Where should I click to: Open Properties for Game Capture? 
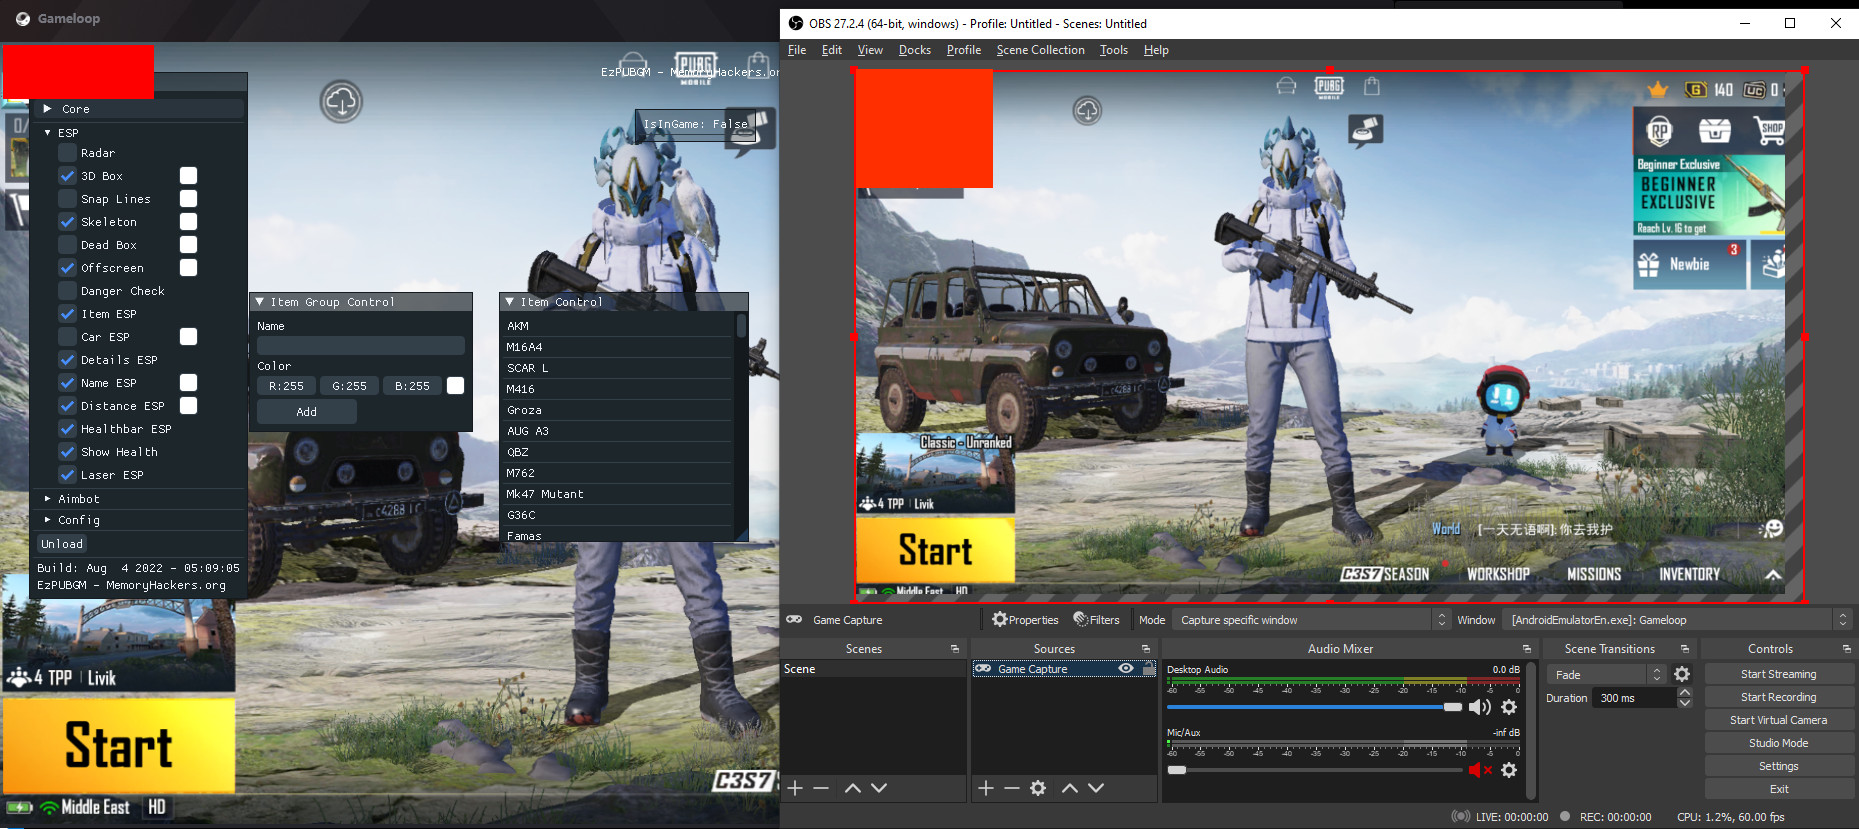coord(1025,620)
